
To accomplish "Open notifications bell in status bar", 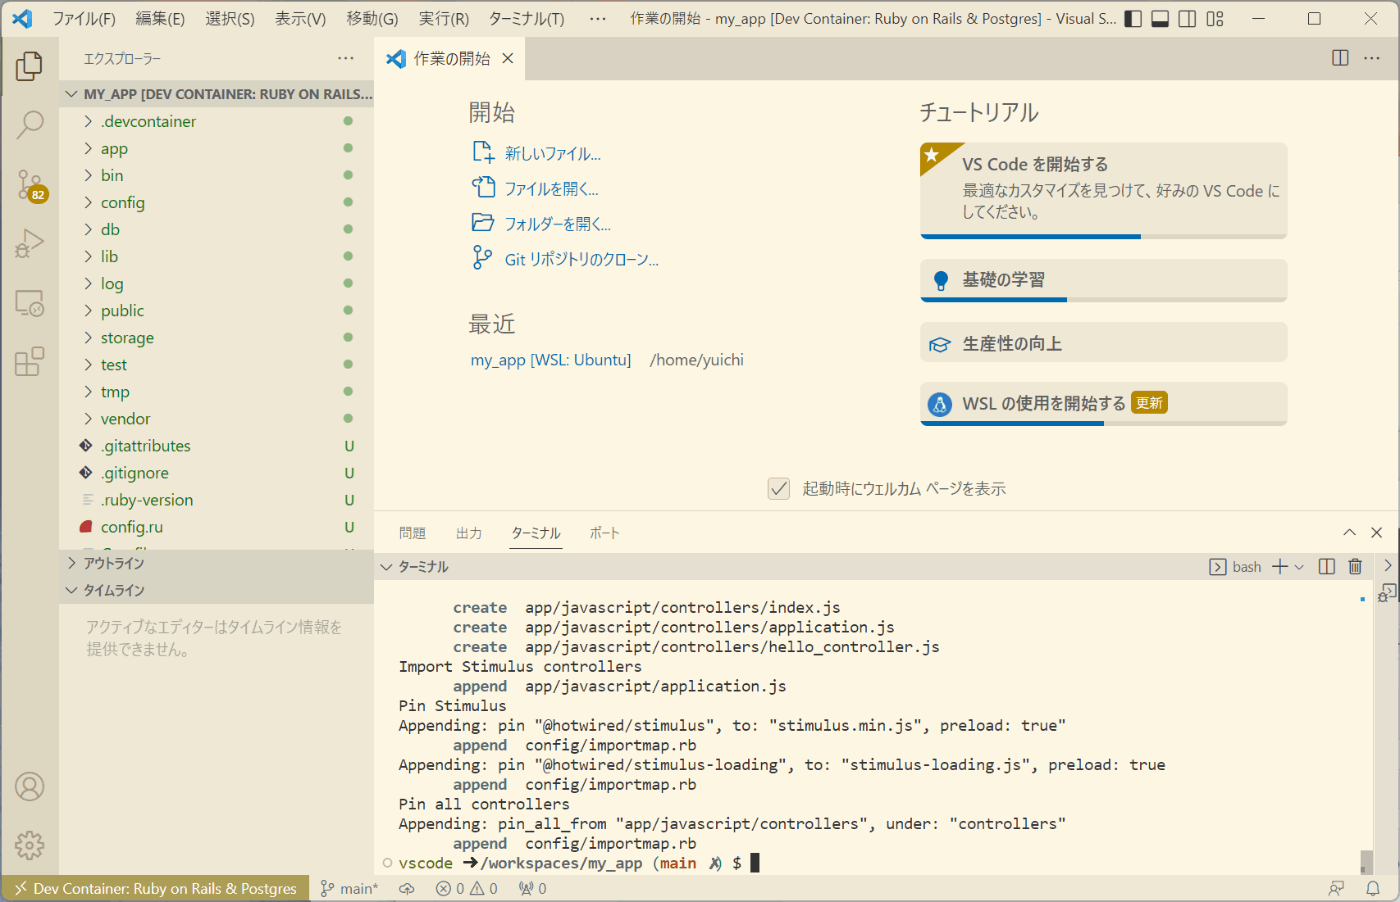I will coord(1374,888).
